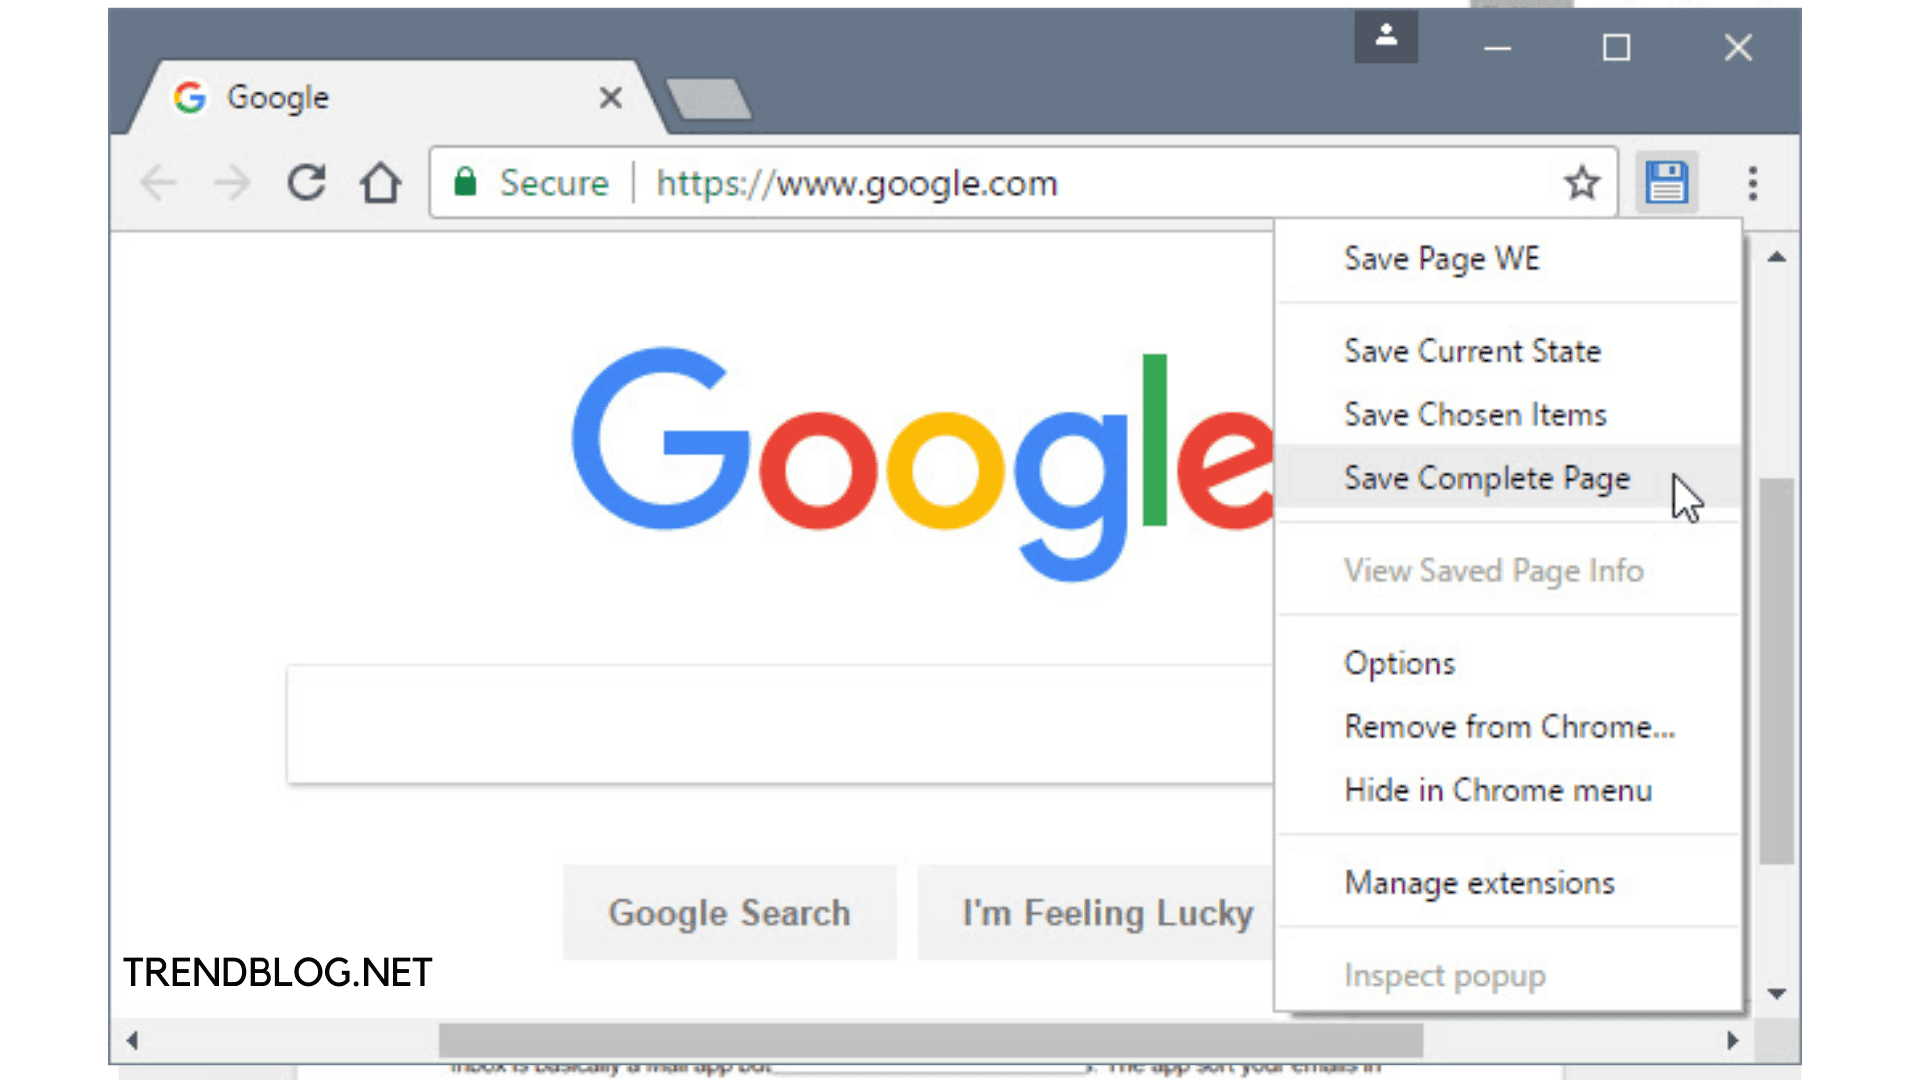
Task: Expand Manage extensions menu item
Action: [x=1480, y=882]
